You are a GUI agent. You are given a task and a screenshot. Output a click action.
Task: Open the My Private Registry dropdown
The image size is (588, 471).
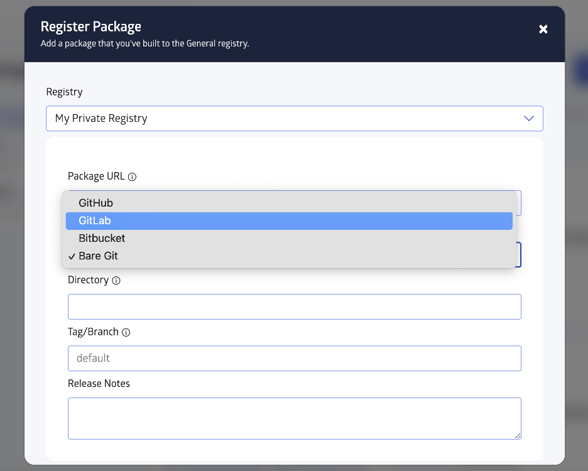tap(294, 118)
